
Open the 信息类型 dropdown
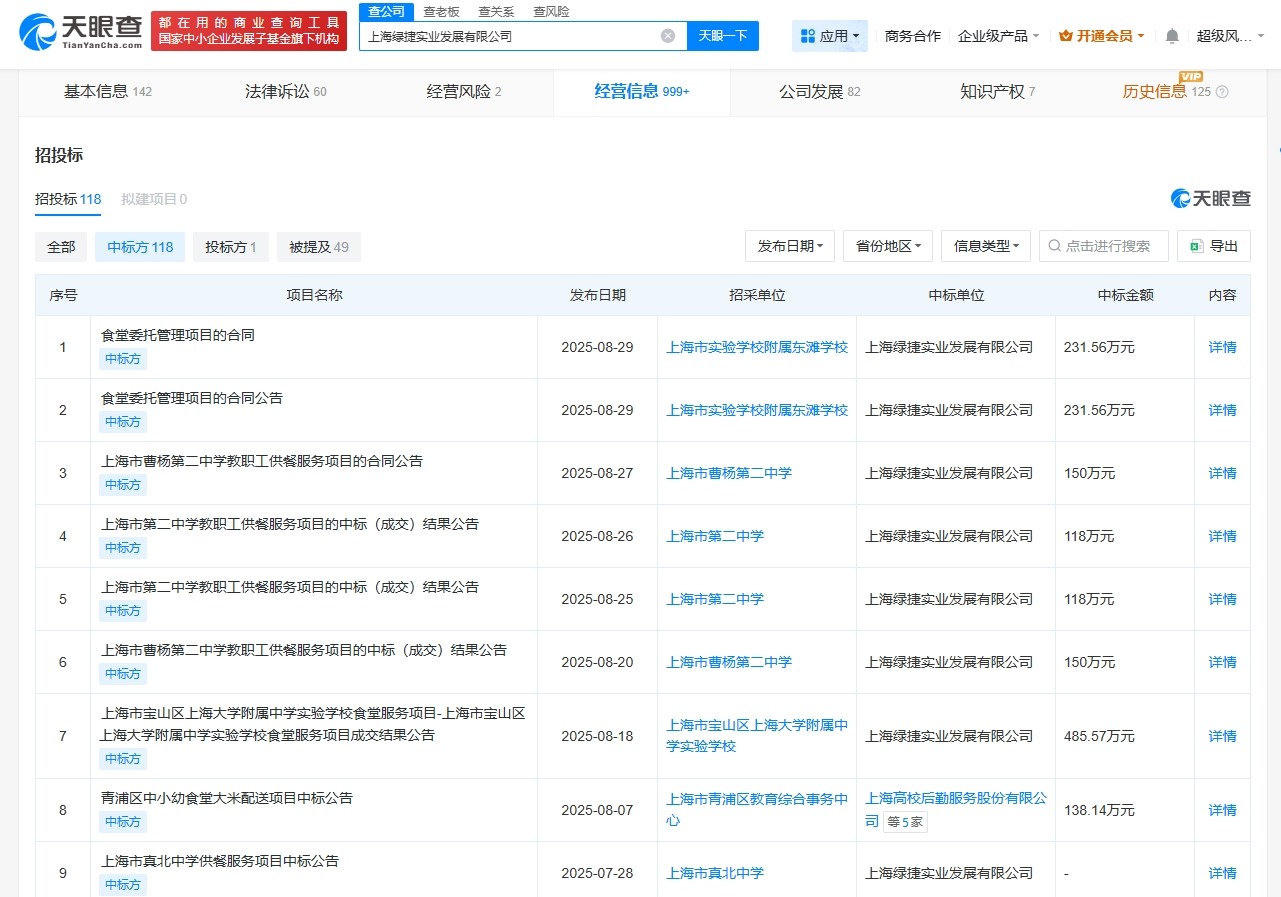point(985,246)
